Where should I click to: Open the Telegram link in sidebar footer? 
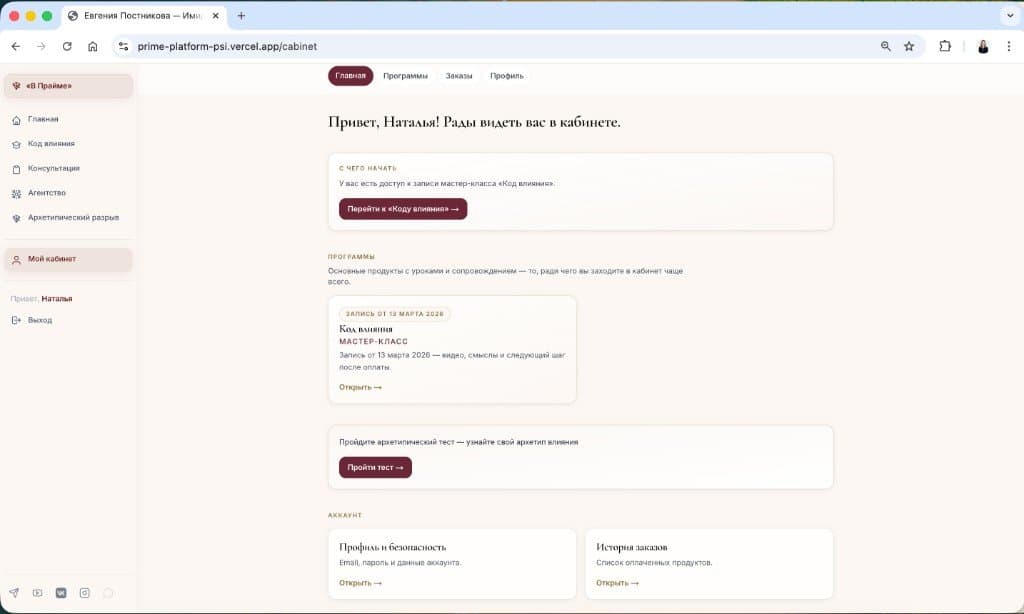[x=14, y=593]
